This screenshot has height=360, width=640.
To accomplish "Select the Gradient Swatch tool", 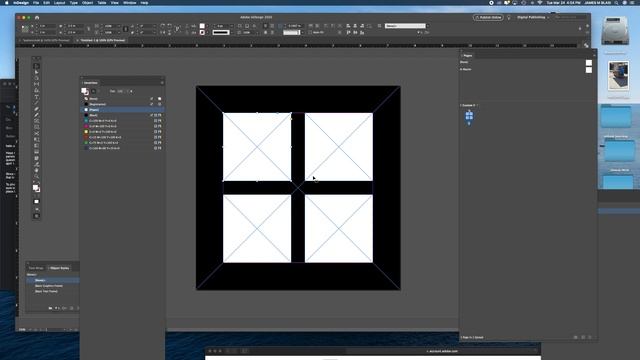I will pos(36,146).
